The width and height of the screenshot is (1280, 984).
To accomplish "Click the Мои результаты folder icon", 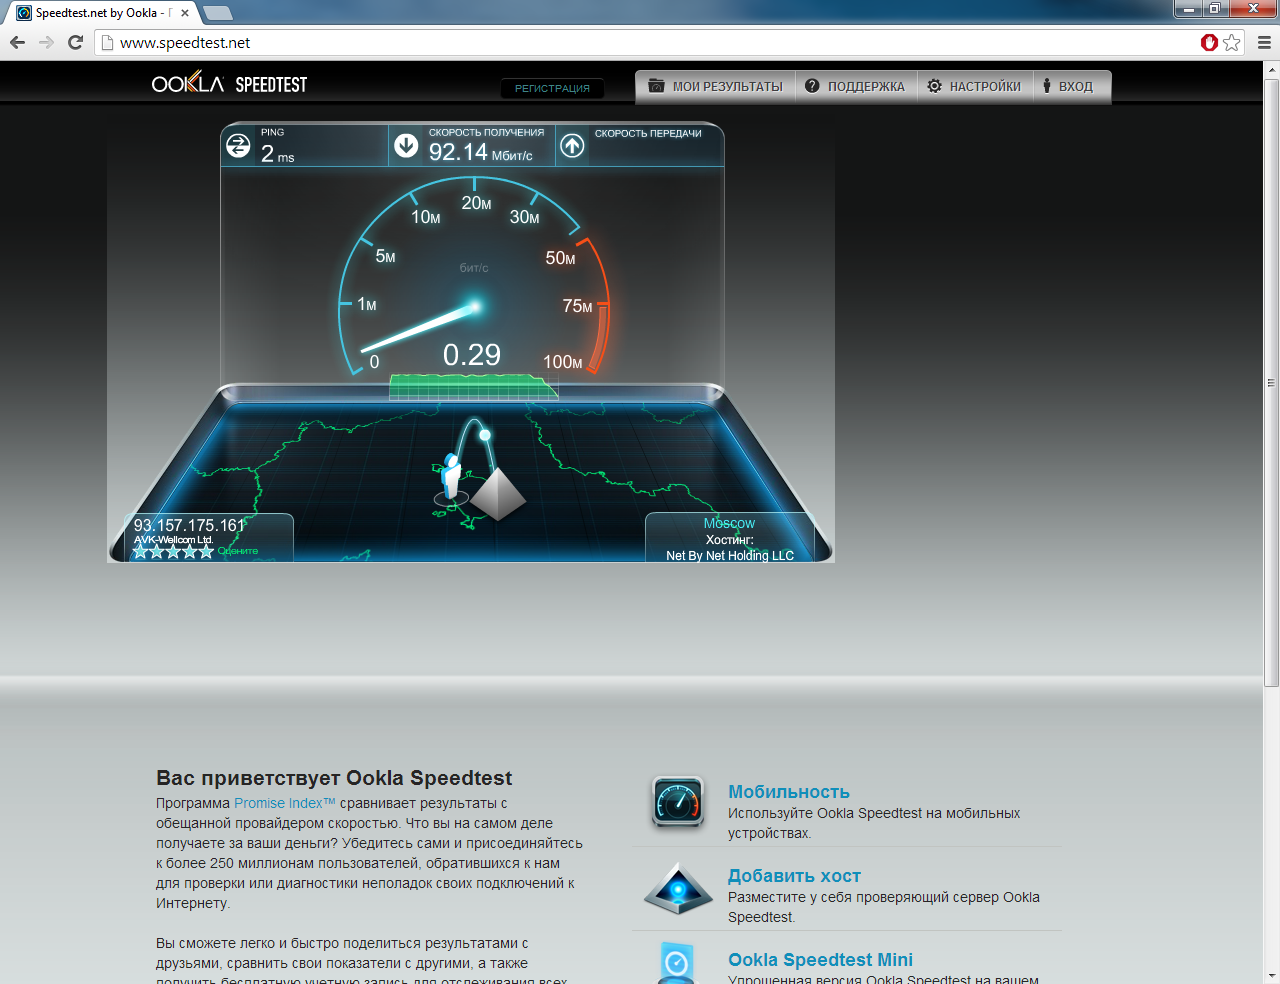I will [x=657, y=86].
